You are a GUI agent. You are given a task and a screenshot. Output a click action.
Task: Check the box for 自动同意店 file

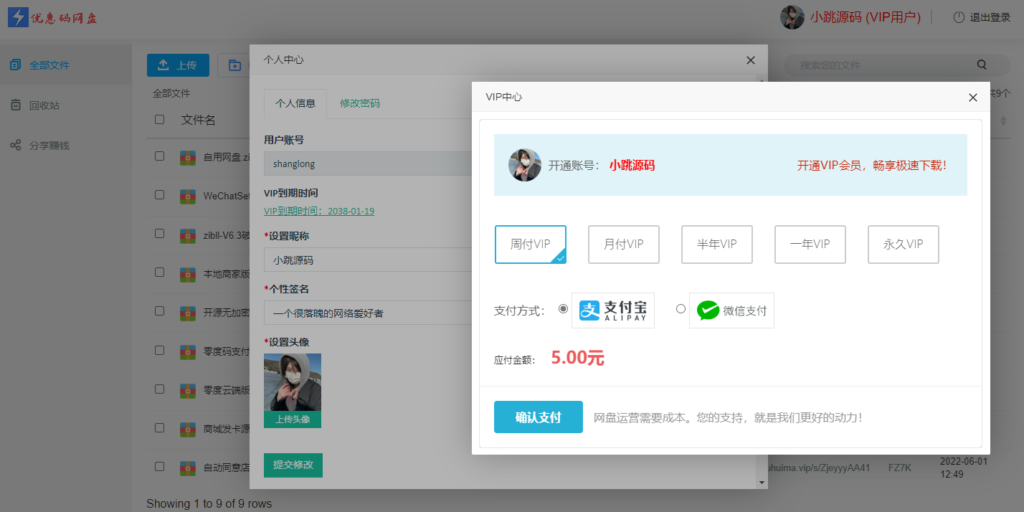(159, 466)
